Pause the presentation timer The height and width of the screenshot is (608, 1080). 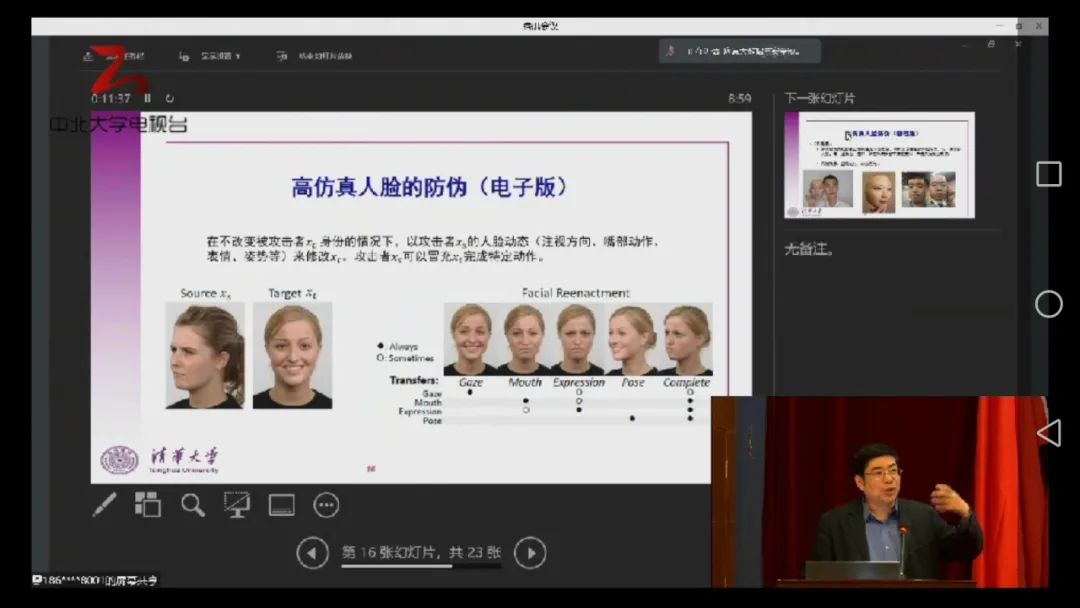point(148,98)
